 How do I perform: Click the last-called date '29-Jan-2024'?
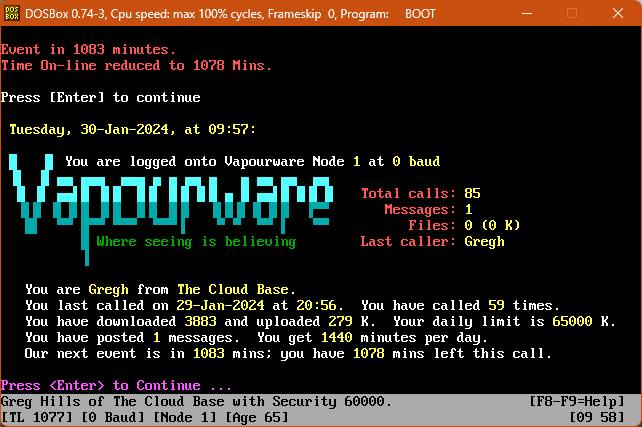[220, 305]
